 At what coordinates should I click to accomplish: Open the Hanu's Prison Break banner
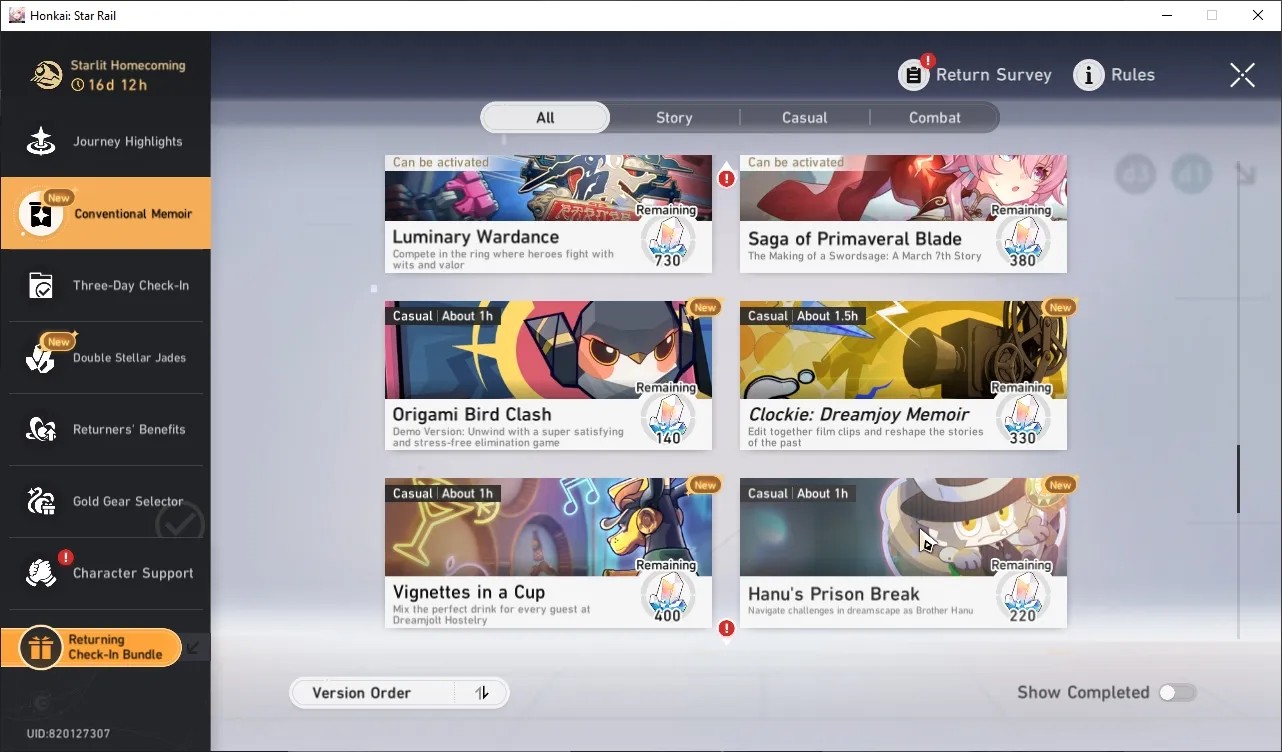(x=903, y=527)
